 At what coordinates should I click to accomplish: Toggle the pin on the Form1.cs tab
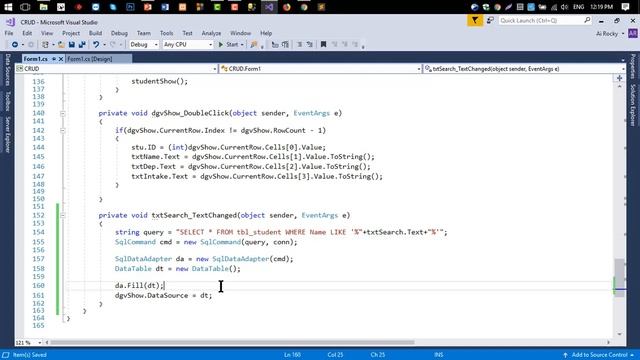[53, 59]
